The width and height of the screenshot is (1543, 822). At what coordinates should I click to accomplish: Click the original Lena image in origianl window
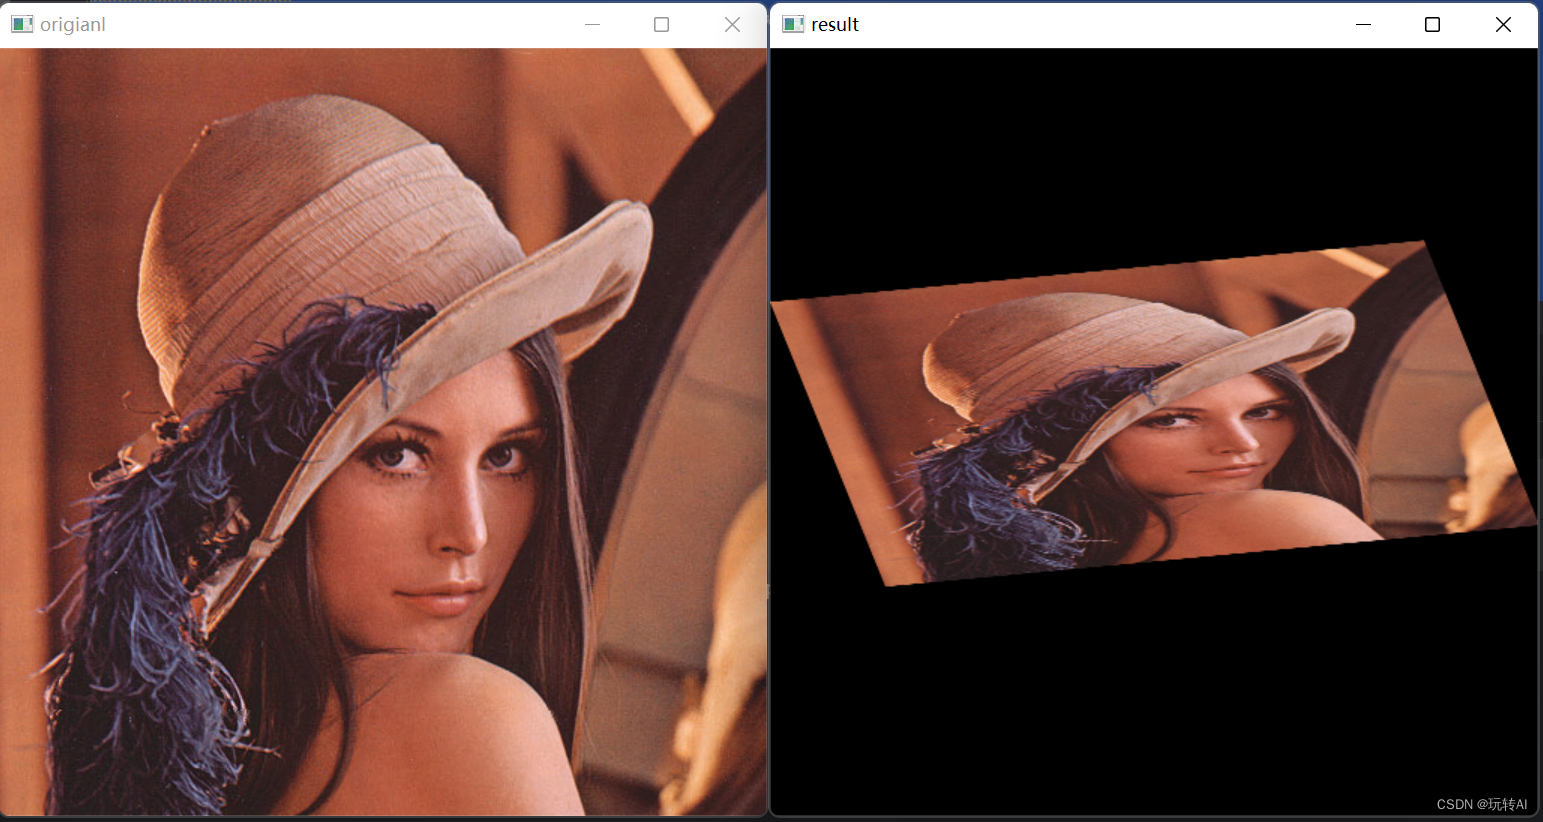[x=383, y=431]
